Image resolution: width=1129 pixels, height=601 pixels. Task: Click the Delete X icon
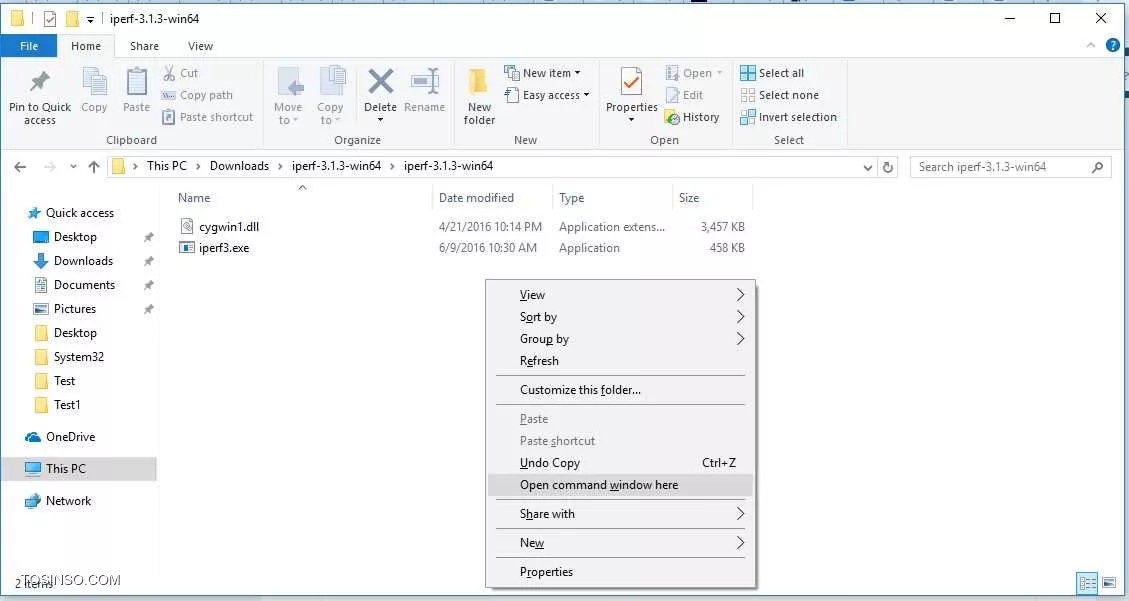(380, 82)
